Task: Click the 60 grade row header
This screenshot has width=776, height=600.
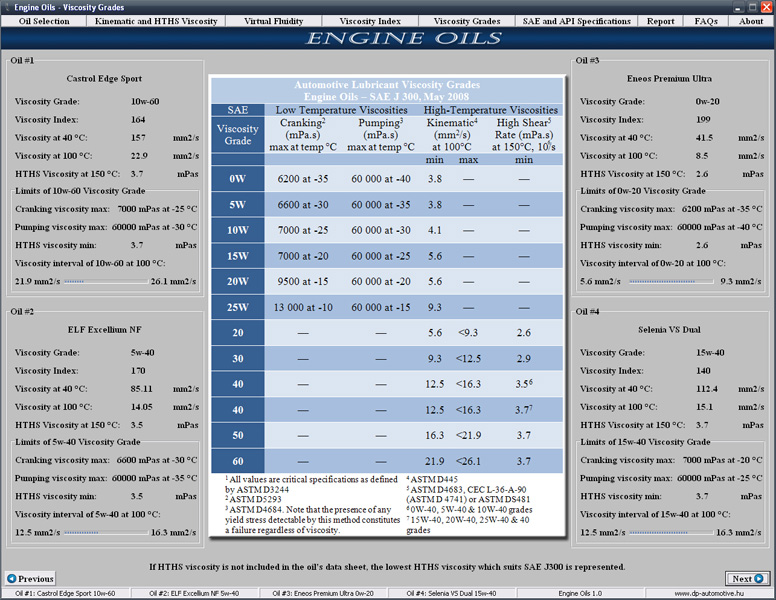Action: [238, 461]
